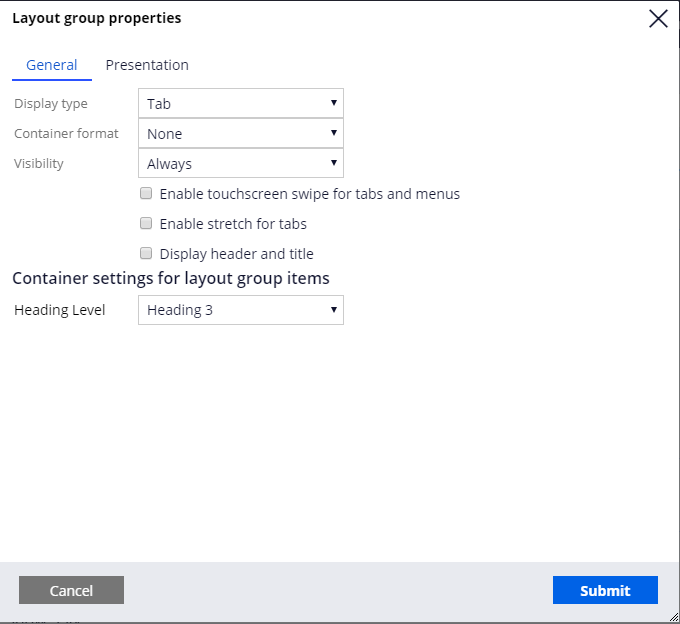This screenshot has width=680, height=624.
Task: Close the Layout group properties dialog
Action: (658, 19)
